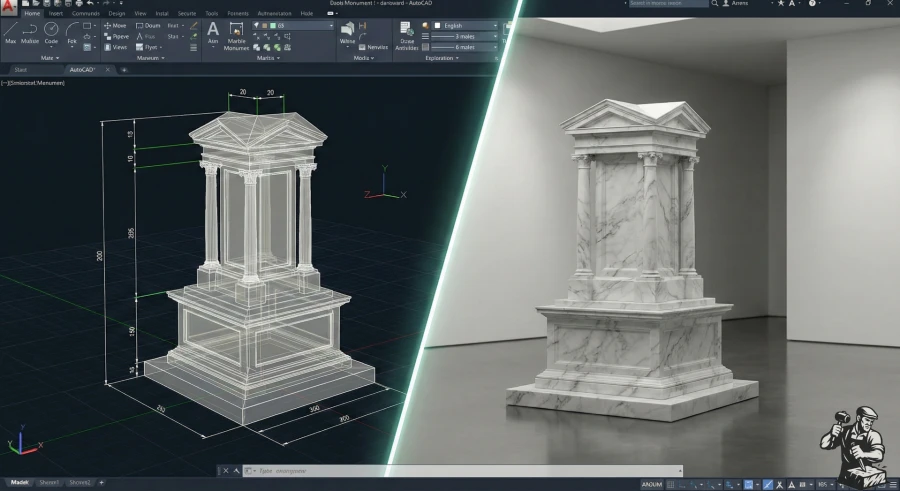The width and height of the screenshot is (900, 491).
Task: Click the Pipeve tool
Action: (115, 36)
